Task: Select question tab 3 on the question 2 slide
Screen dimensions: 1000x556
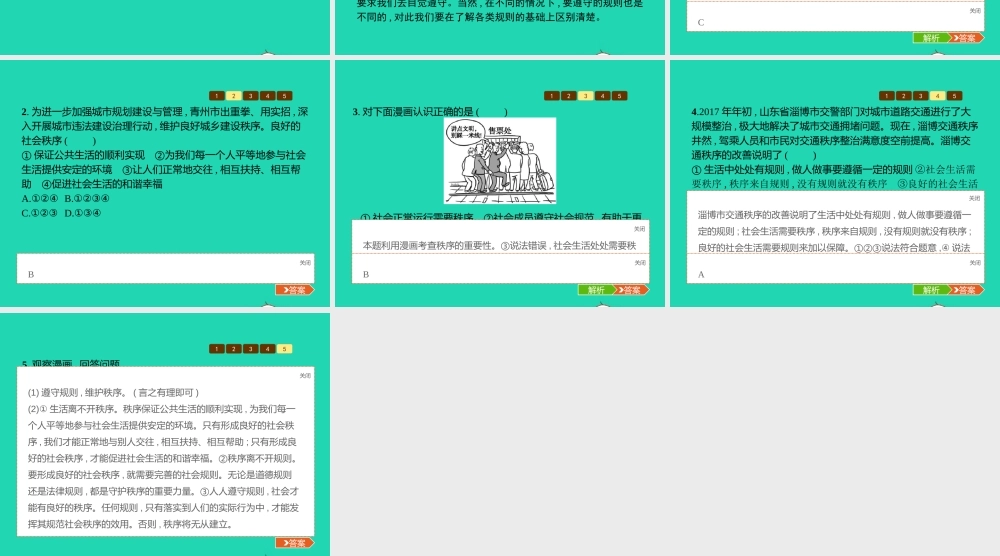Action: tap(251, 96)
